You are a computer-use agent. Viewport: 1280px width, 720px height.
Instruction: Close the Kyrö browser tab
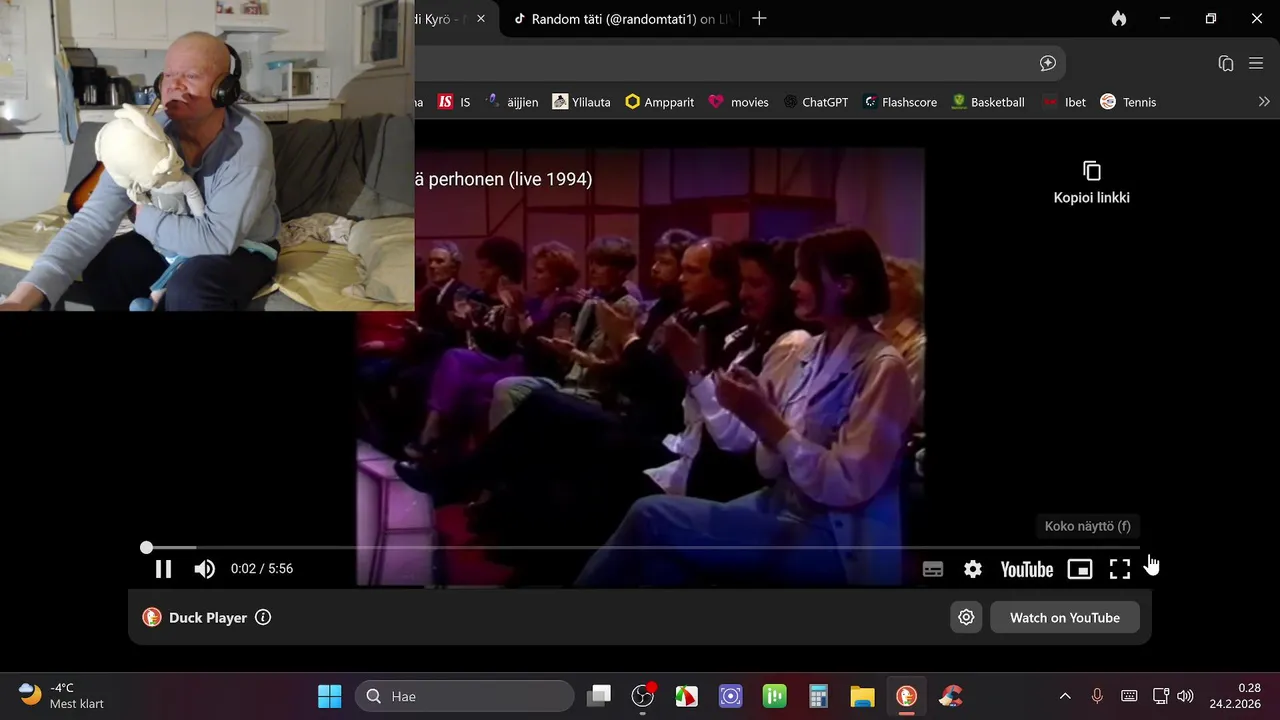[x=481, y=19]
